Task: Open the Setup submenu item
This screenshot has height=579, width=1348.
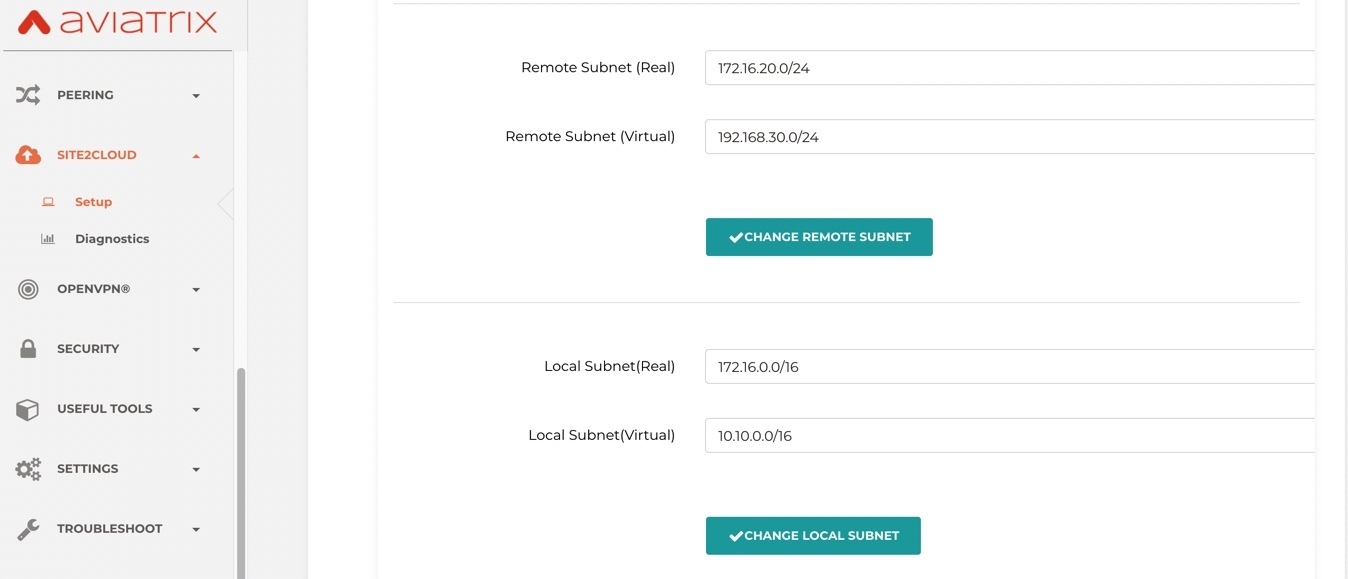Action: click(93, 202)
